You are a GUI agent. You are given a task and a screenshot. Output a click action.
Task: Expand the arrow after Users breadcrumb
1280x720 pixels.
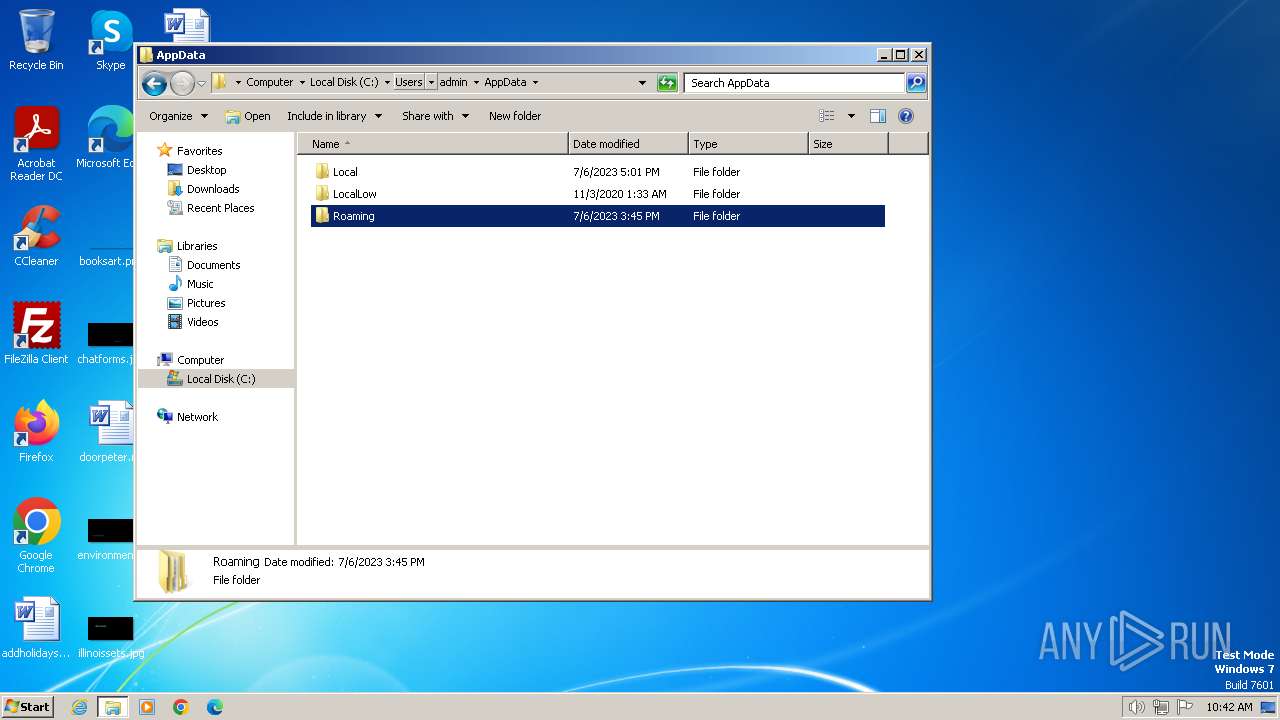[x=431, y=83]
